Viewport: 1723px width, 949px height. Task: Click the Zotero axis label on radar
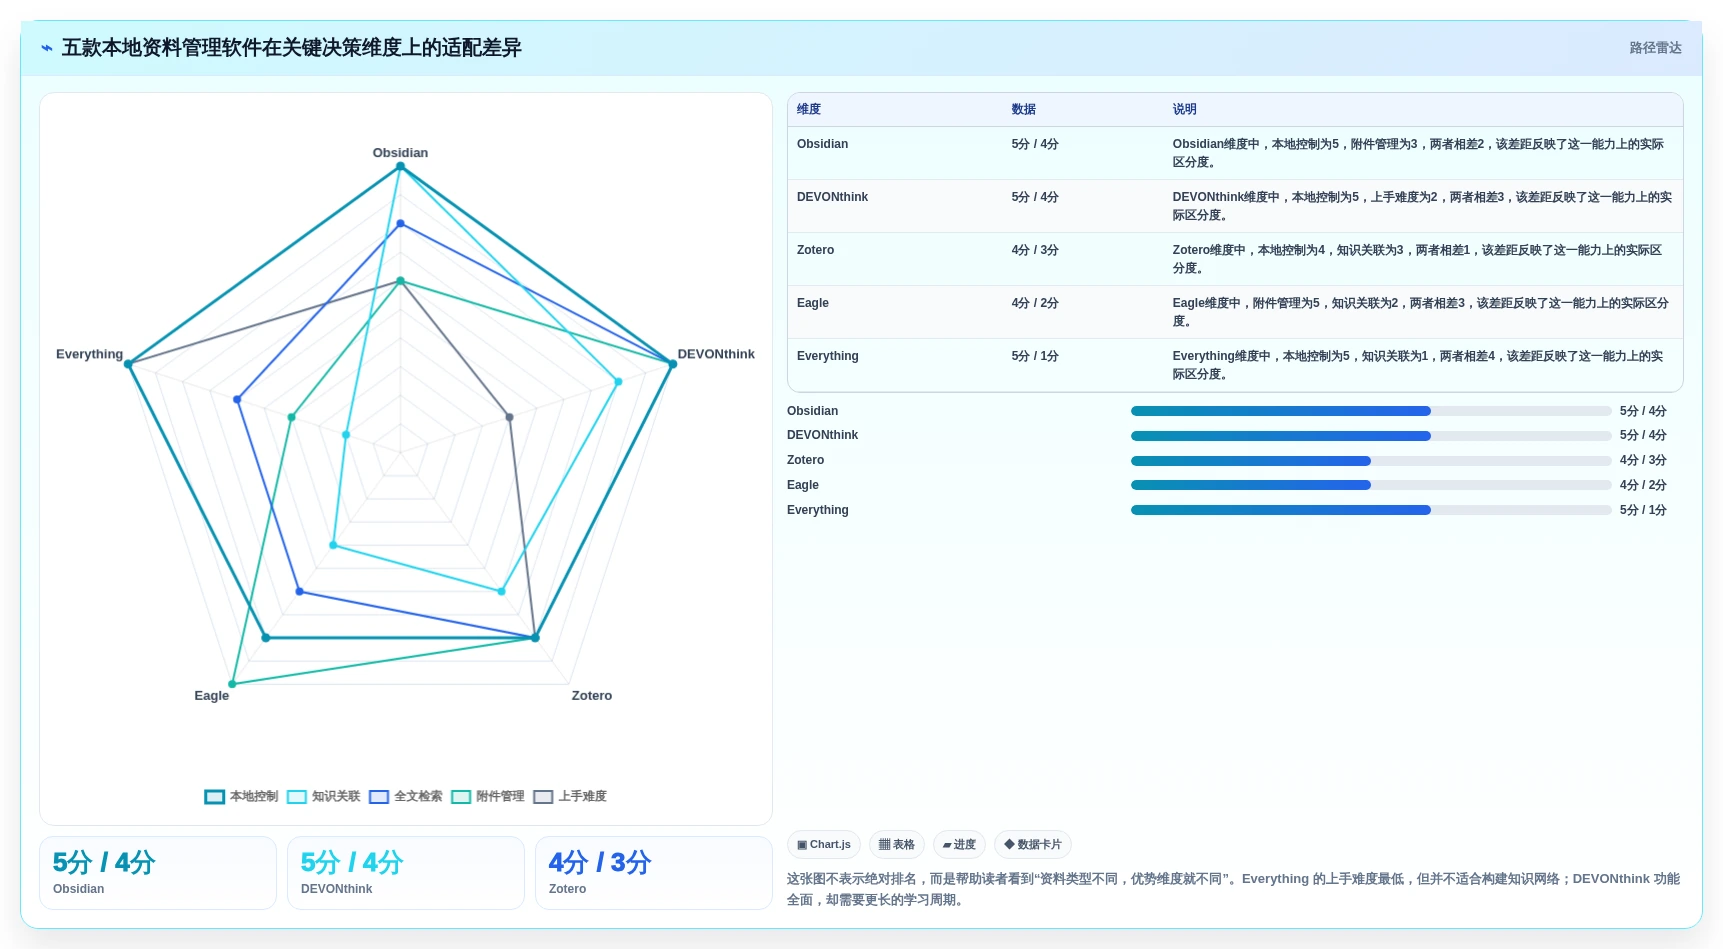tap(592, 696)
